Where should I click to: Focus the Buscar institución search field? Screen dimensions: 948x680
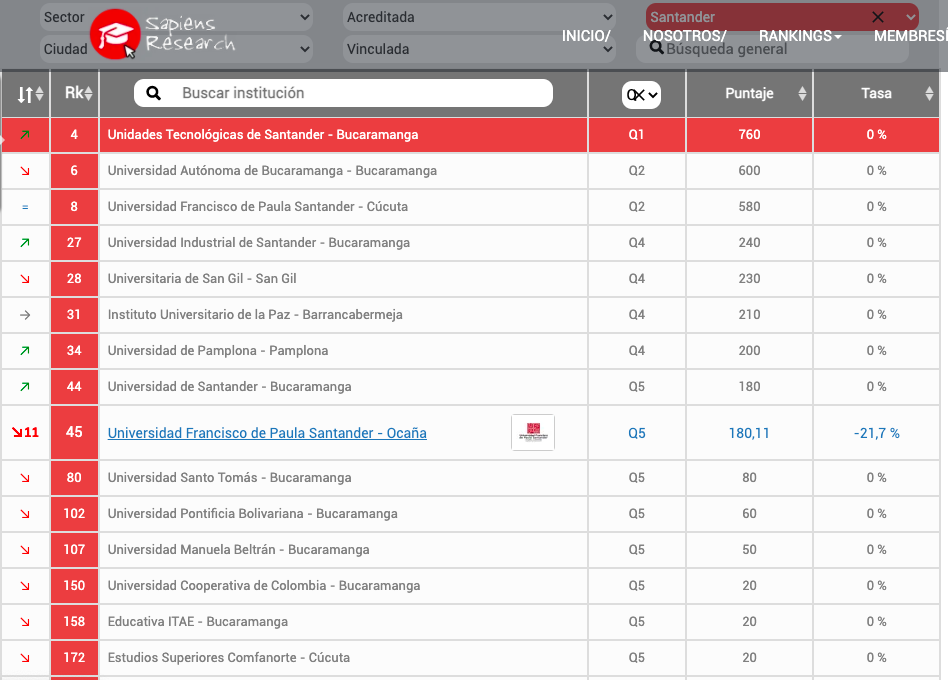point(343,93)
